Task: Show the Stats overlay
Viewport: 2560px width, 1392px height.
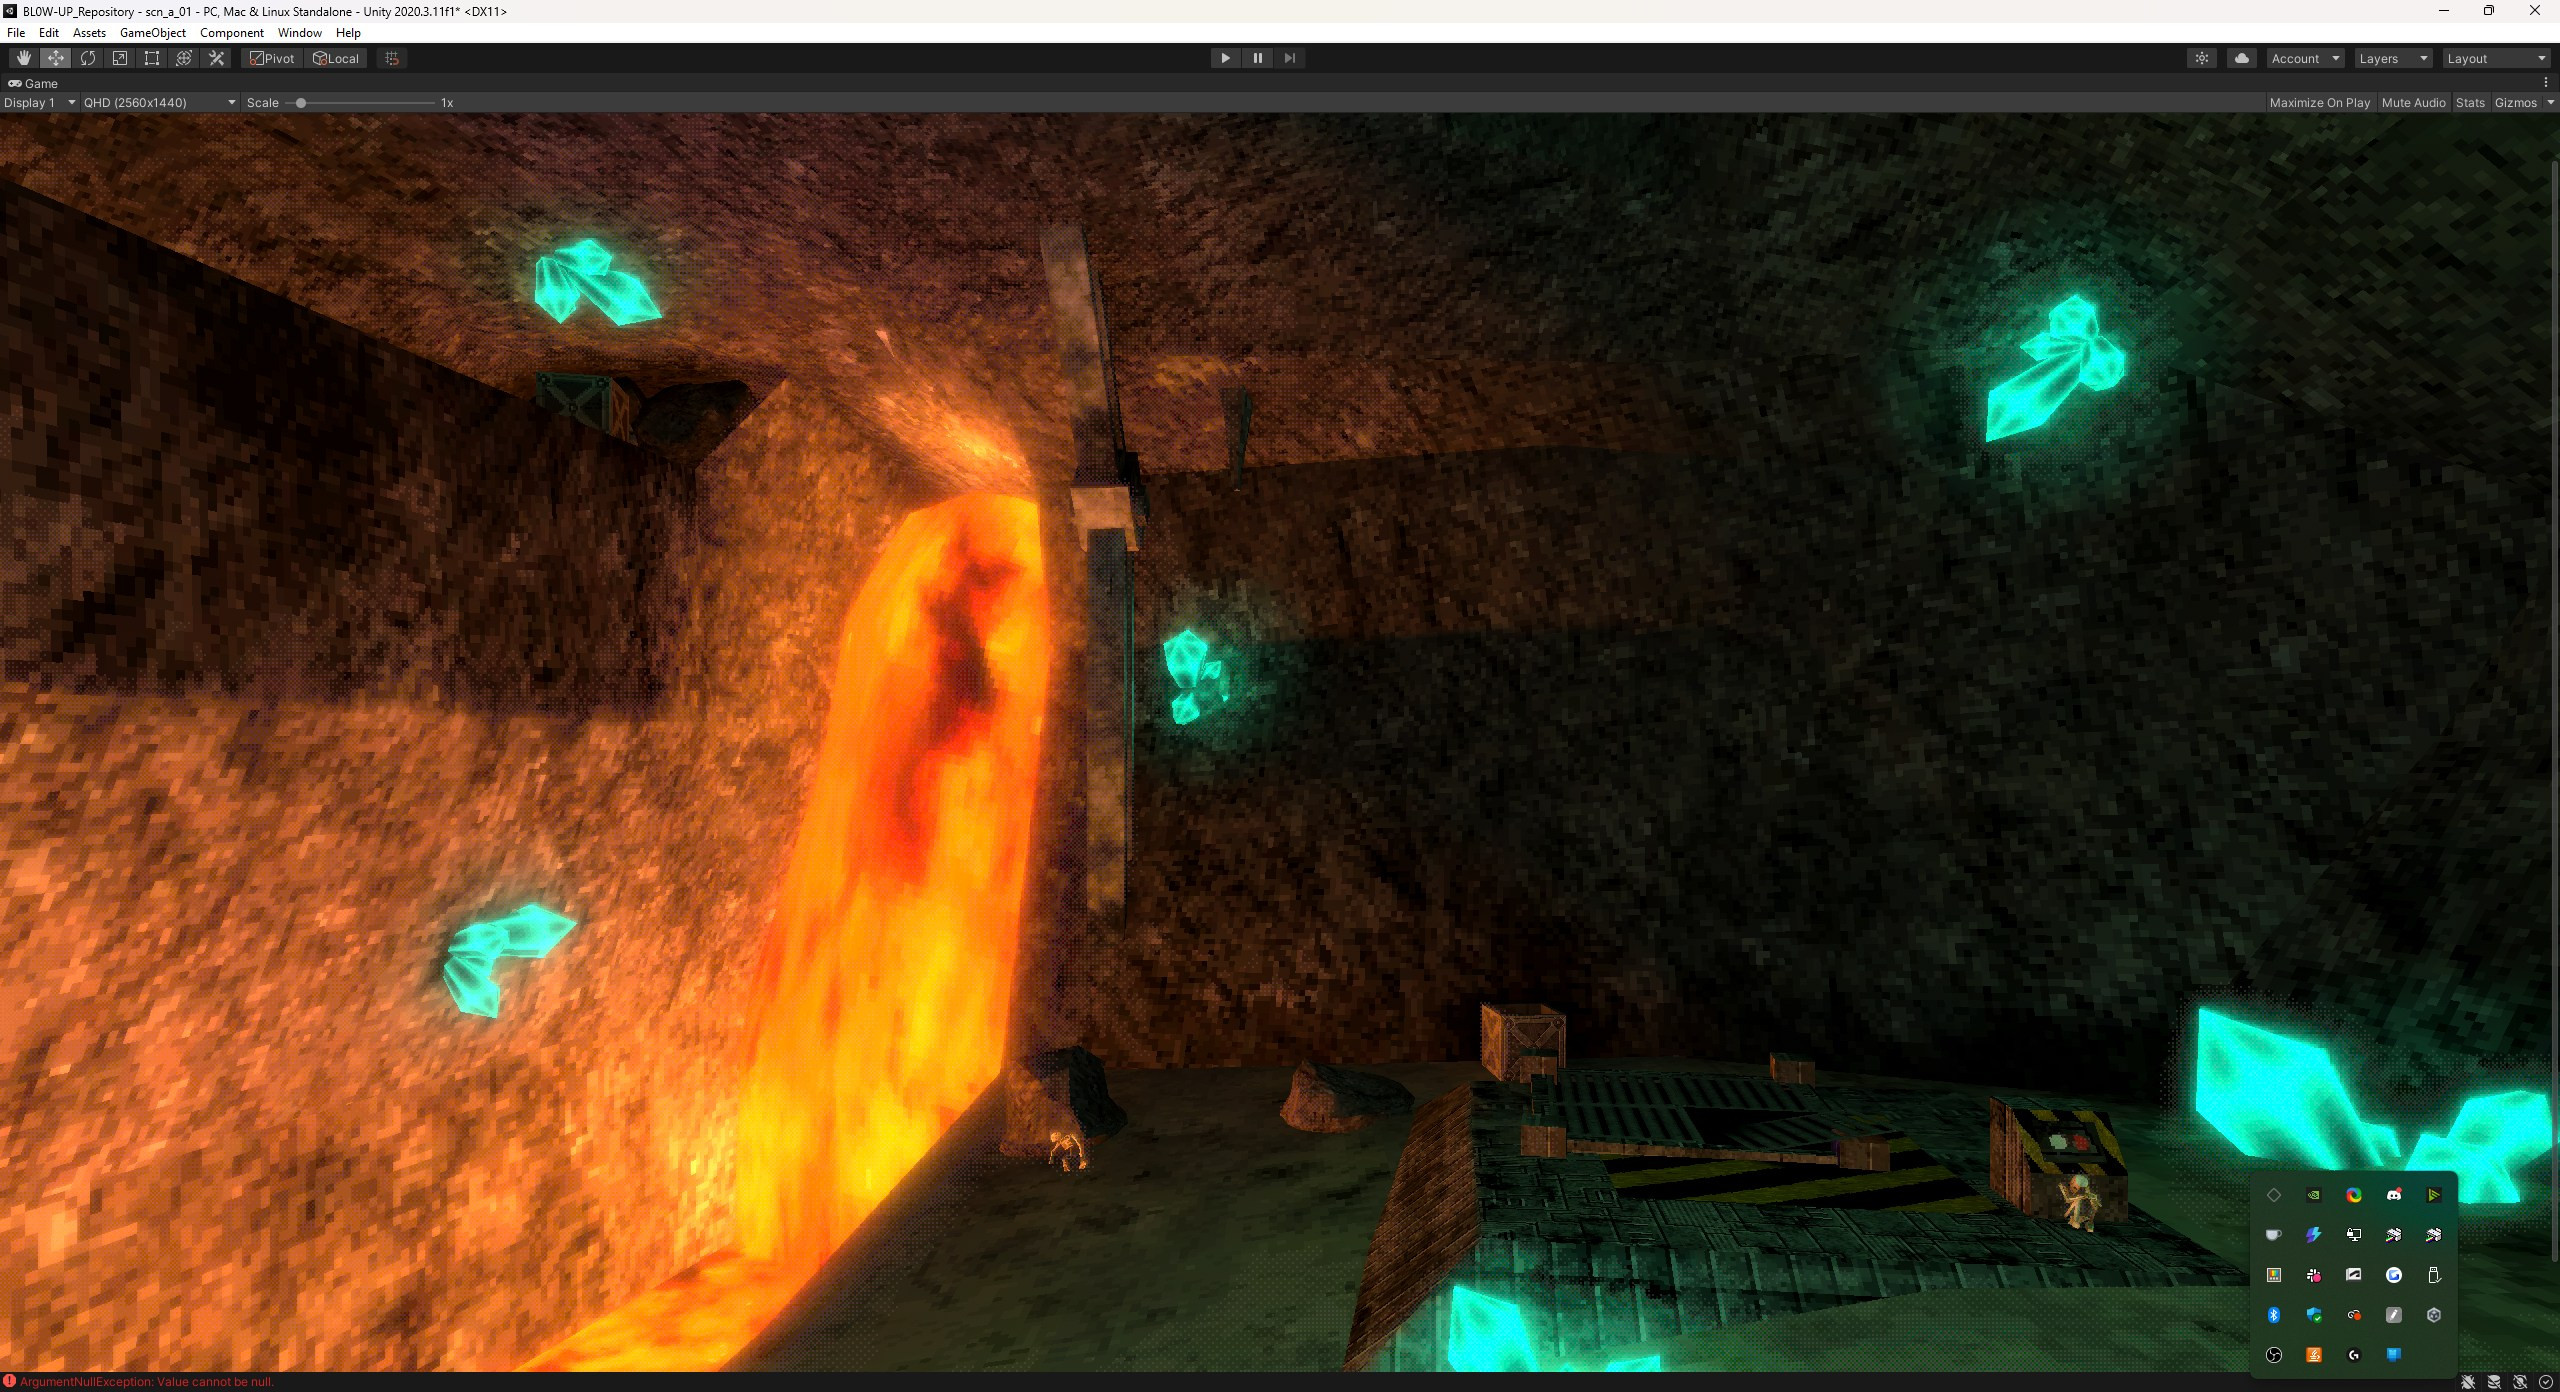Action: 2469,102
